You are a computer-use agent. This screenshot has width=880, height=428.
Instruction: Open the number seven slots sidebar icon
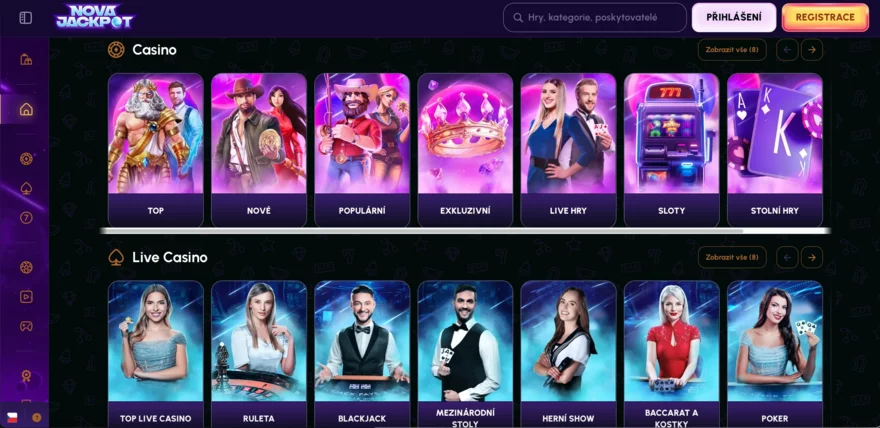(x=26, y=218)
